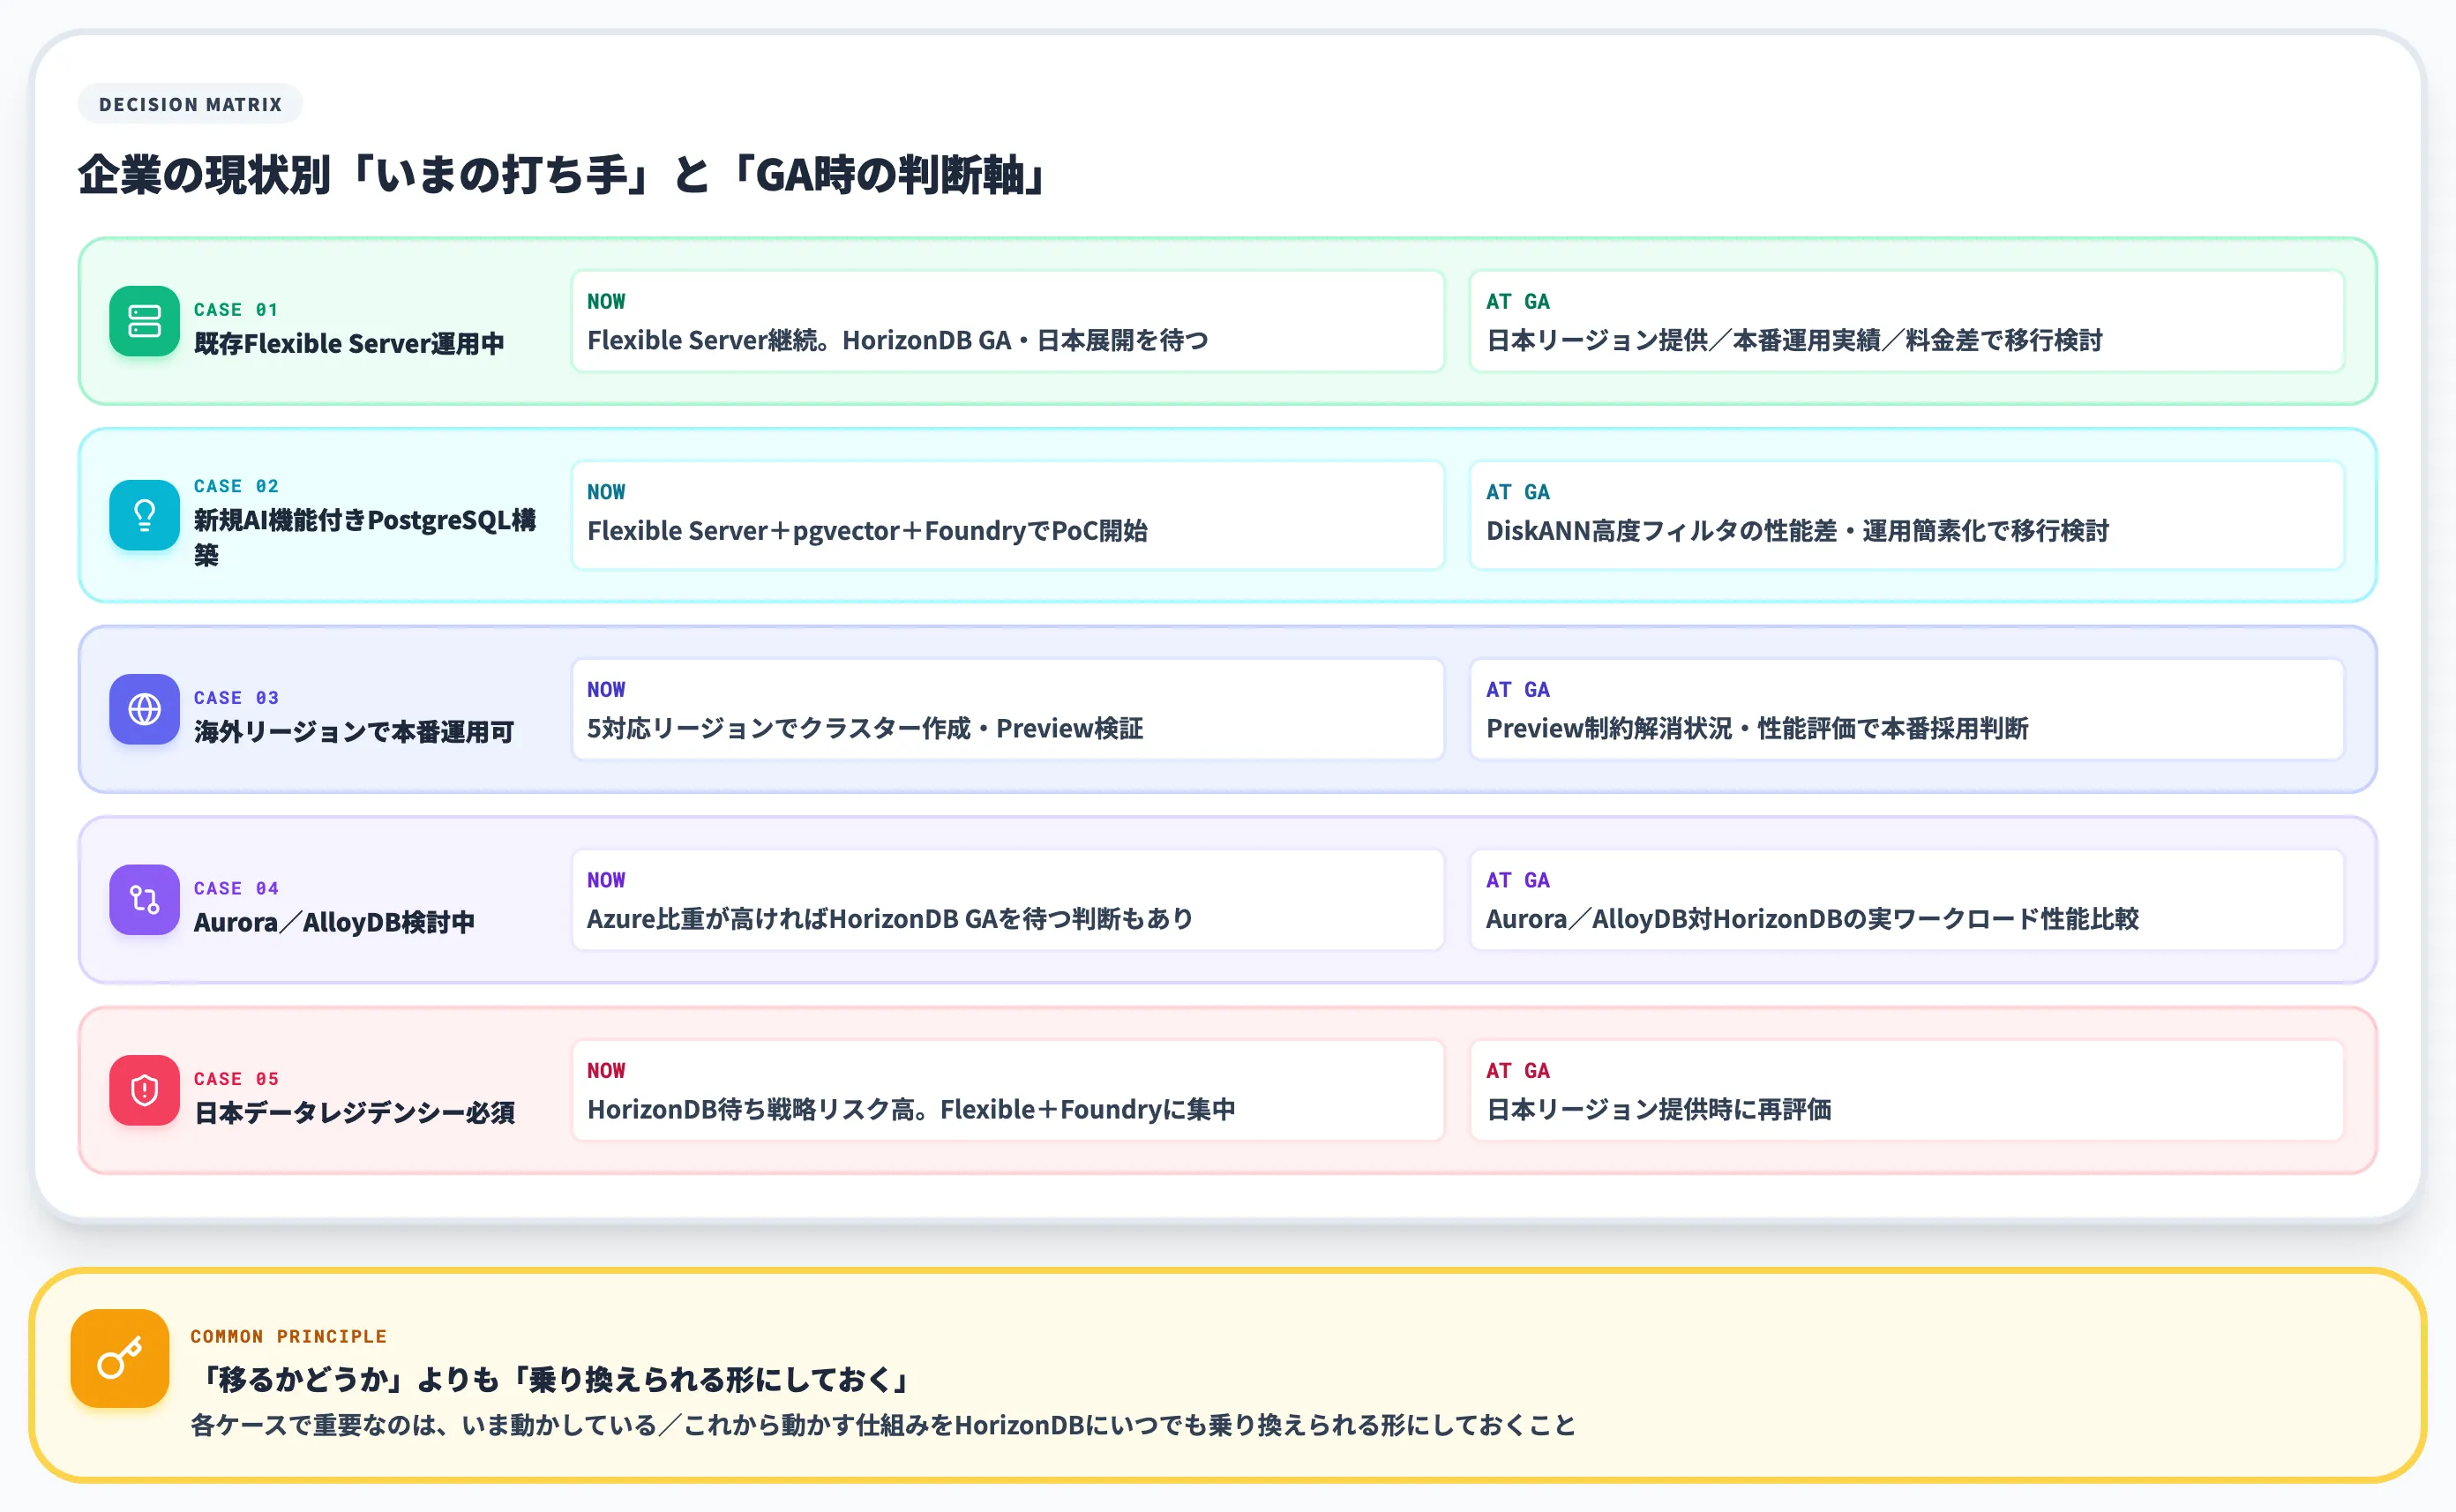The image size is (2456, 1512).
Task: Click the Case 01 AT GA label
Action: [x=1517, y=301]
